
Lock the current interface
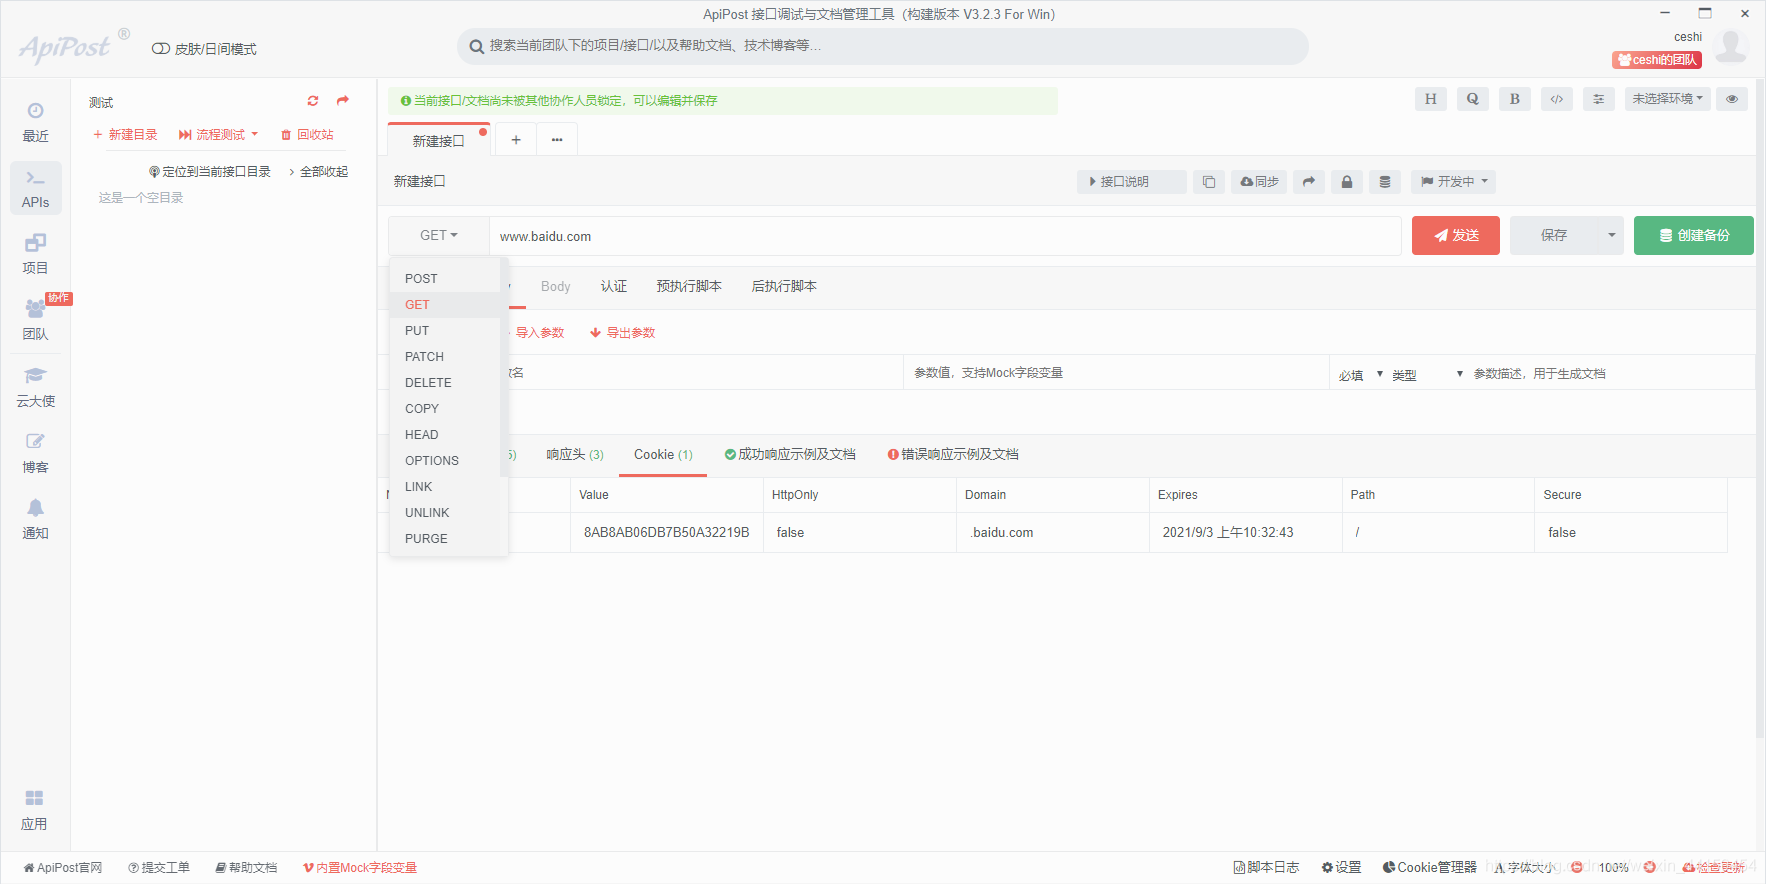click(1347, 182)
